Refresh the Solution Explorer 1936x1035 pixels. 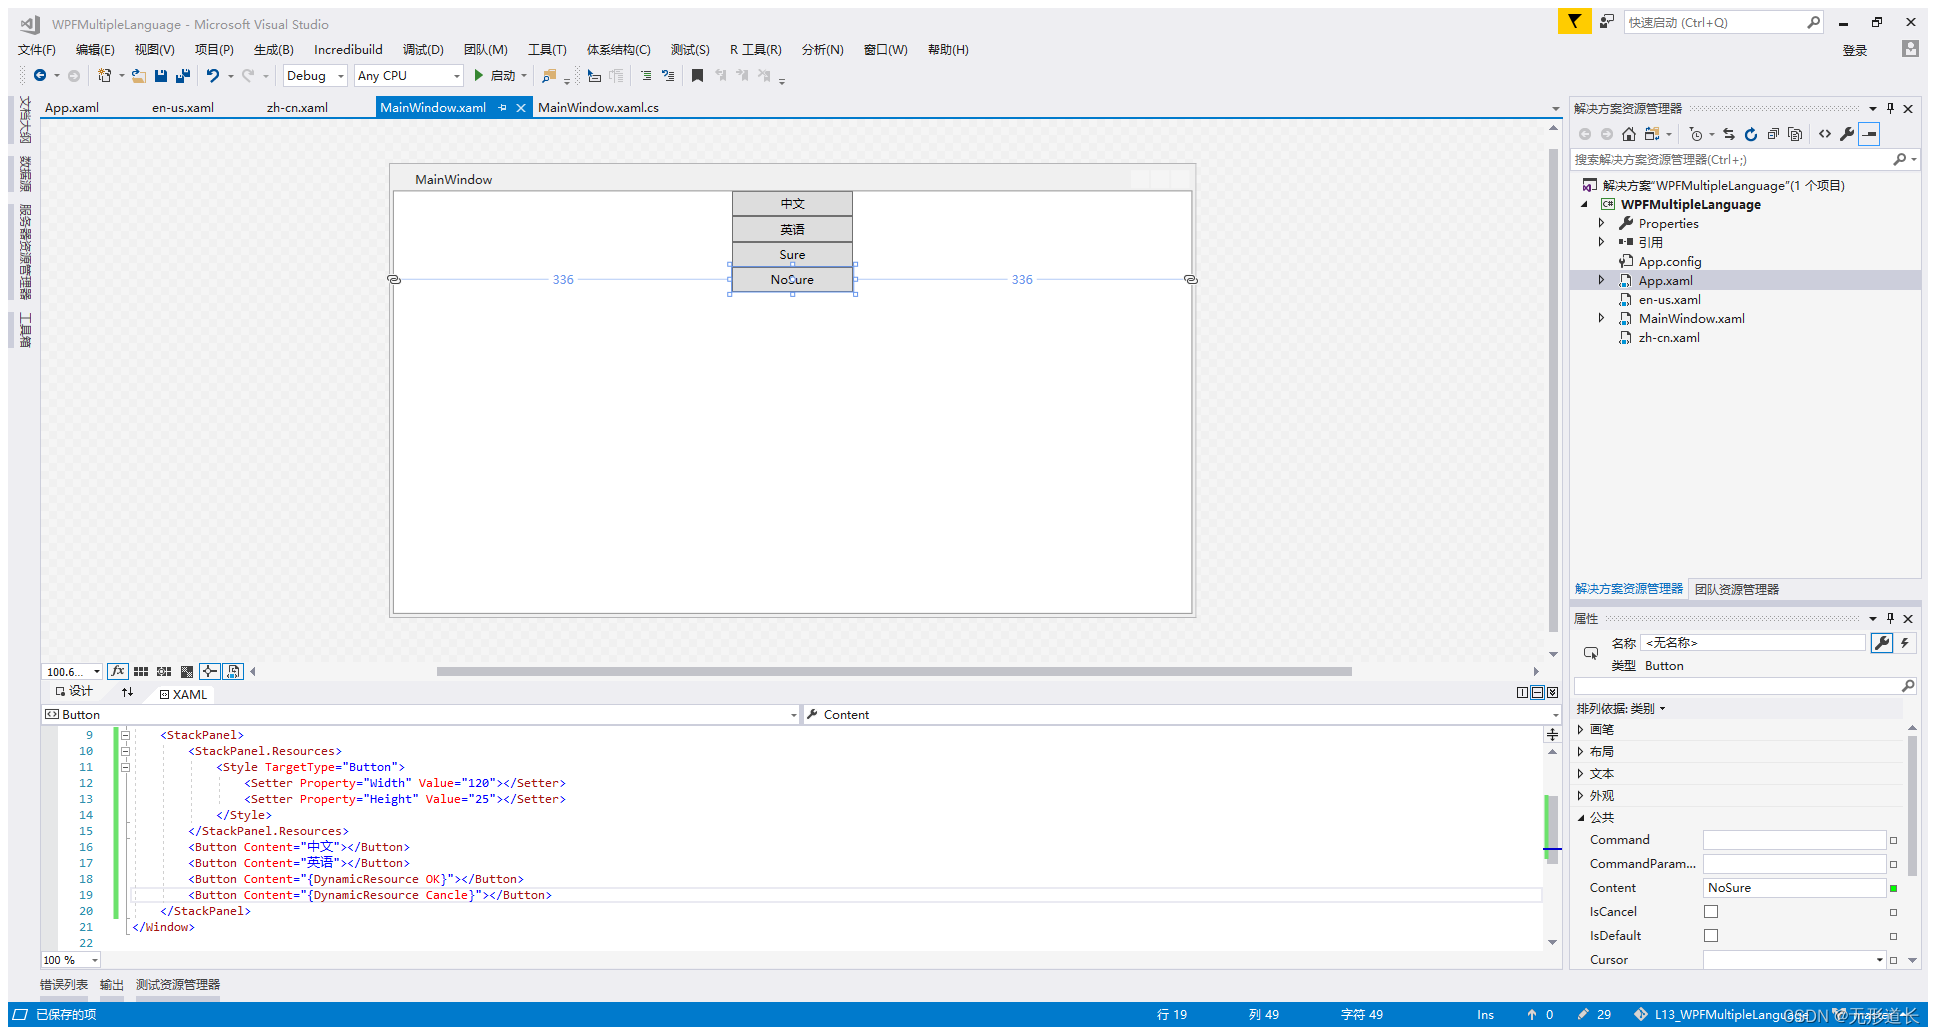tap(1751, 134)
